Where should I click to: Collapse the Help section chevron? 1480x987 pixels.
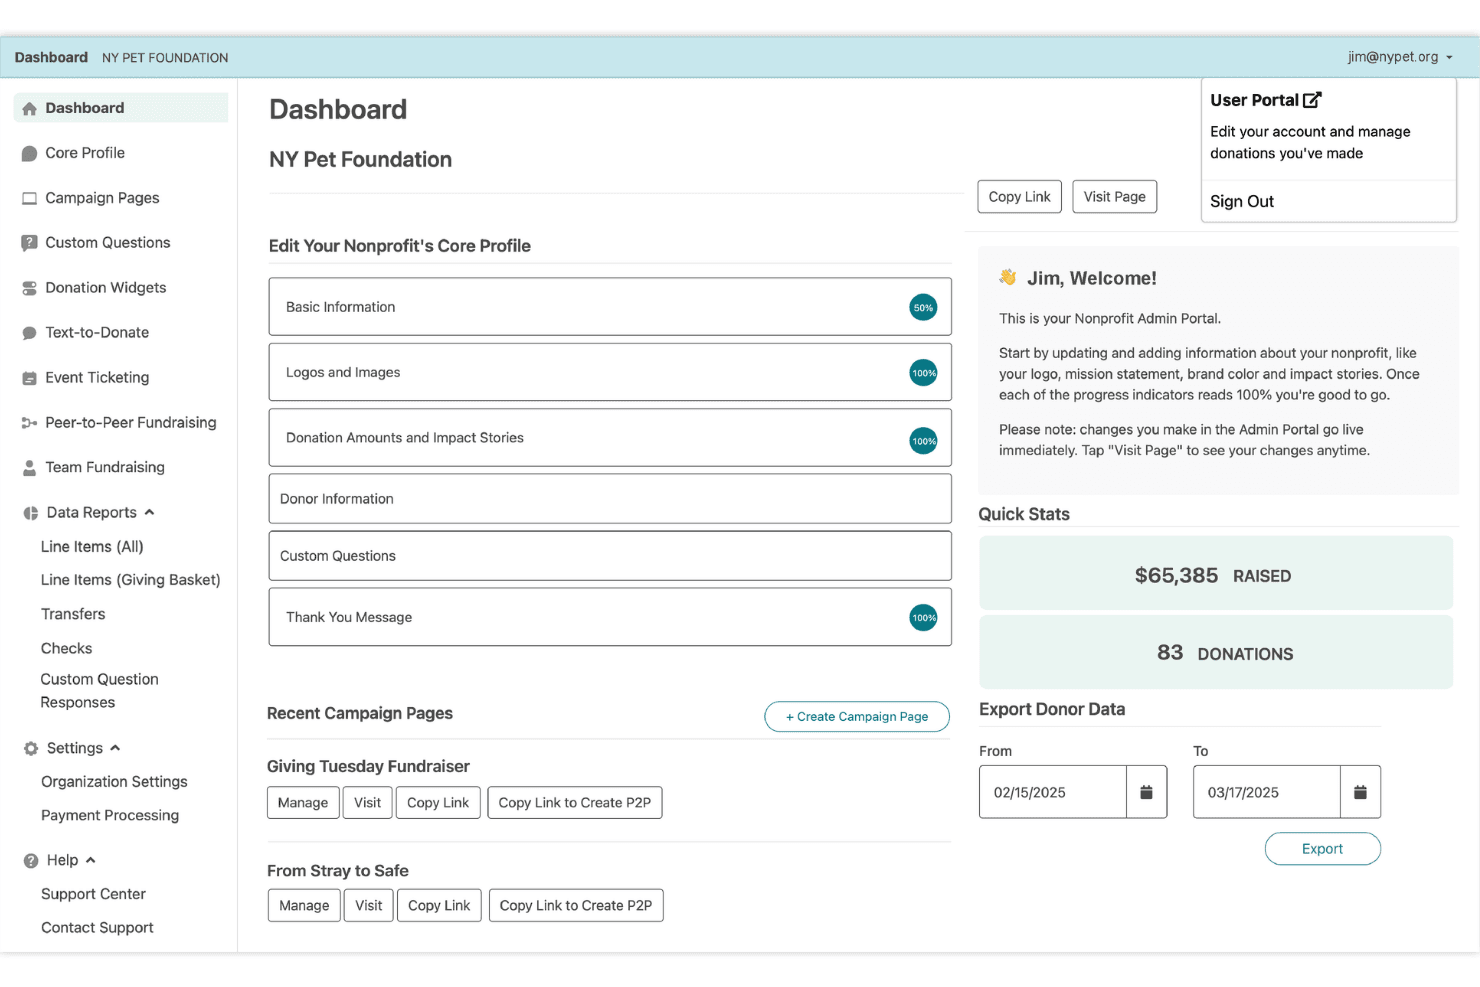pyautogui.click(x=91, y=860)
